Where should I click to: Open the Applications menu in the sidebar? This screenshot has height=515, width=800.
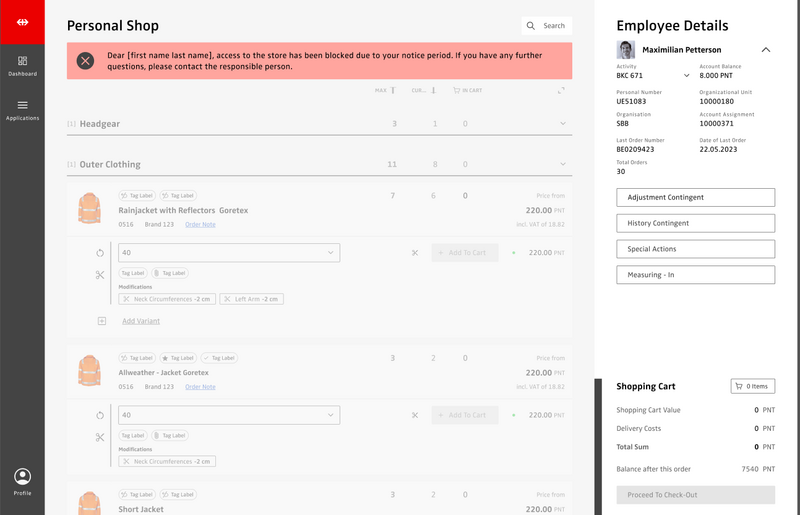(x=22, y=110)
